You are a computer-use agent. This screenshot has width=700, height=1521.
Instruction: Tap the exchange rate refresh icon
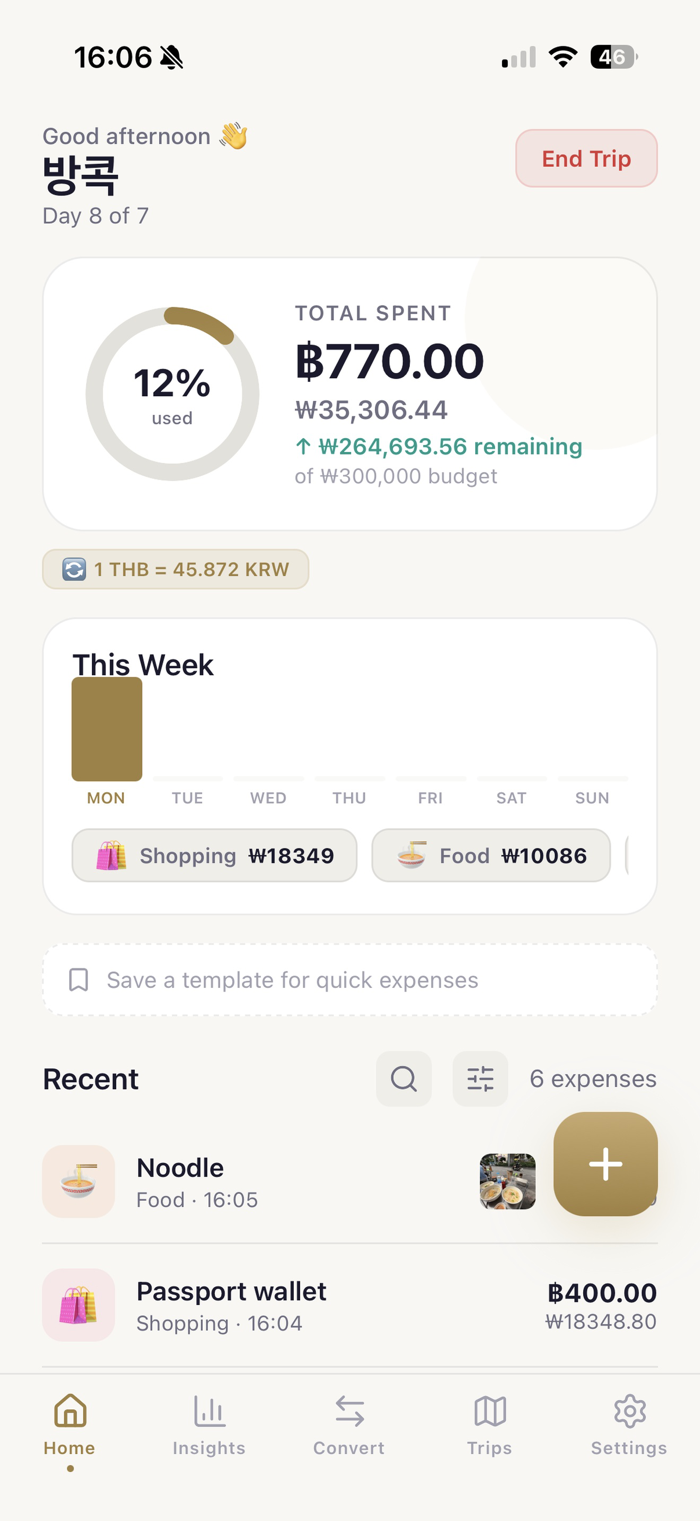click(74, 569)
